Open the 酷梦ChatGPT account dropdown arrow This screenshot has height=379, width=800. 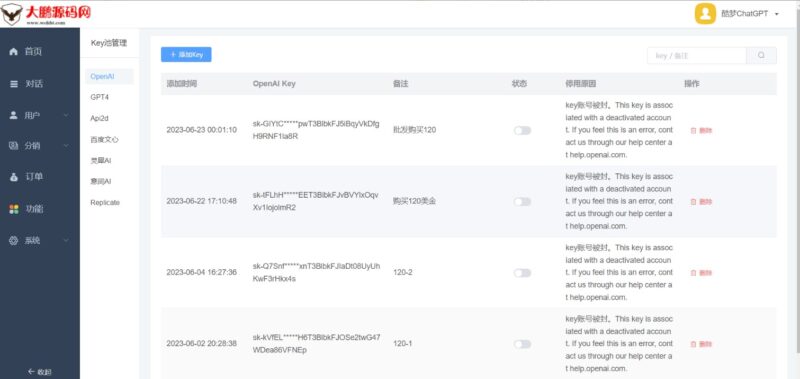point(777,14)
